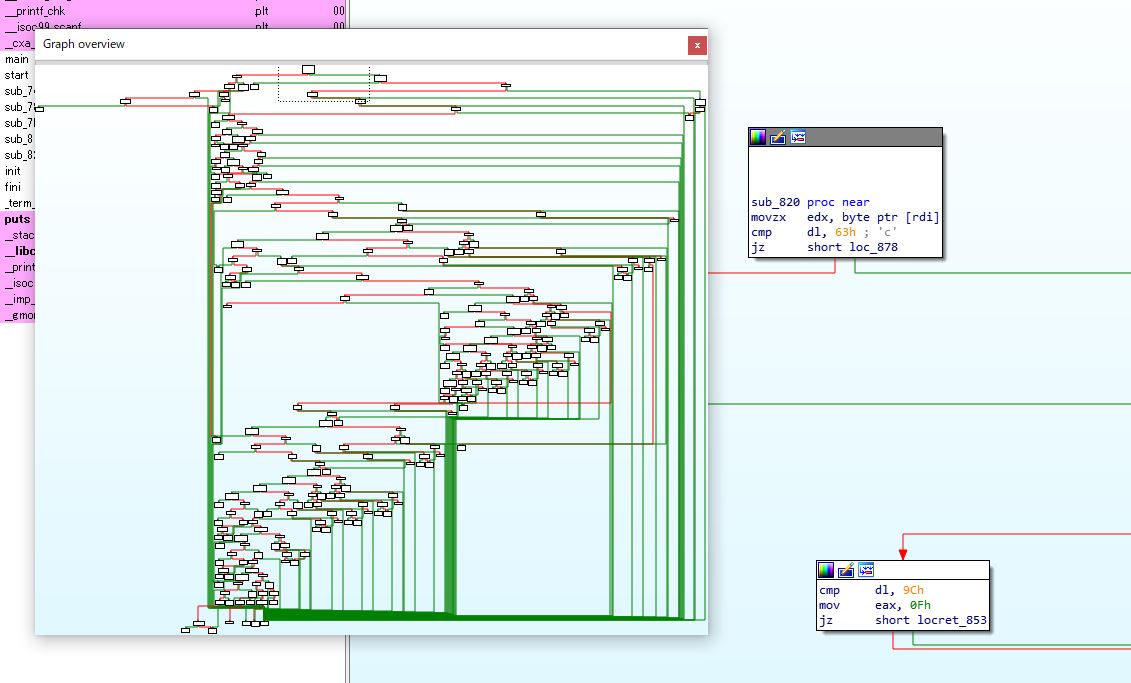Click the Graph overview title bar
This screenshot has width=1131, height=683.
click(x=361, y=44)
